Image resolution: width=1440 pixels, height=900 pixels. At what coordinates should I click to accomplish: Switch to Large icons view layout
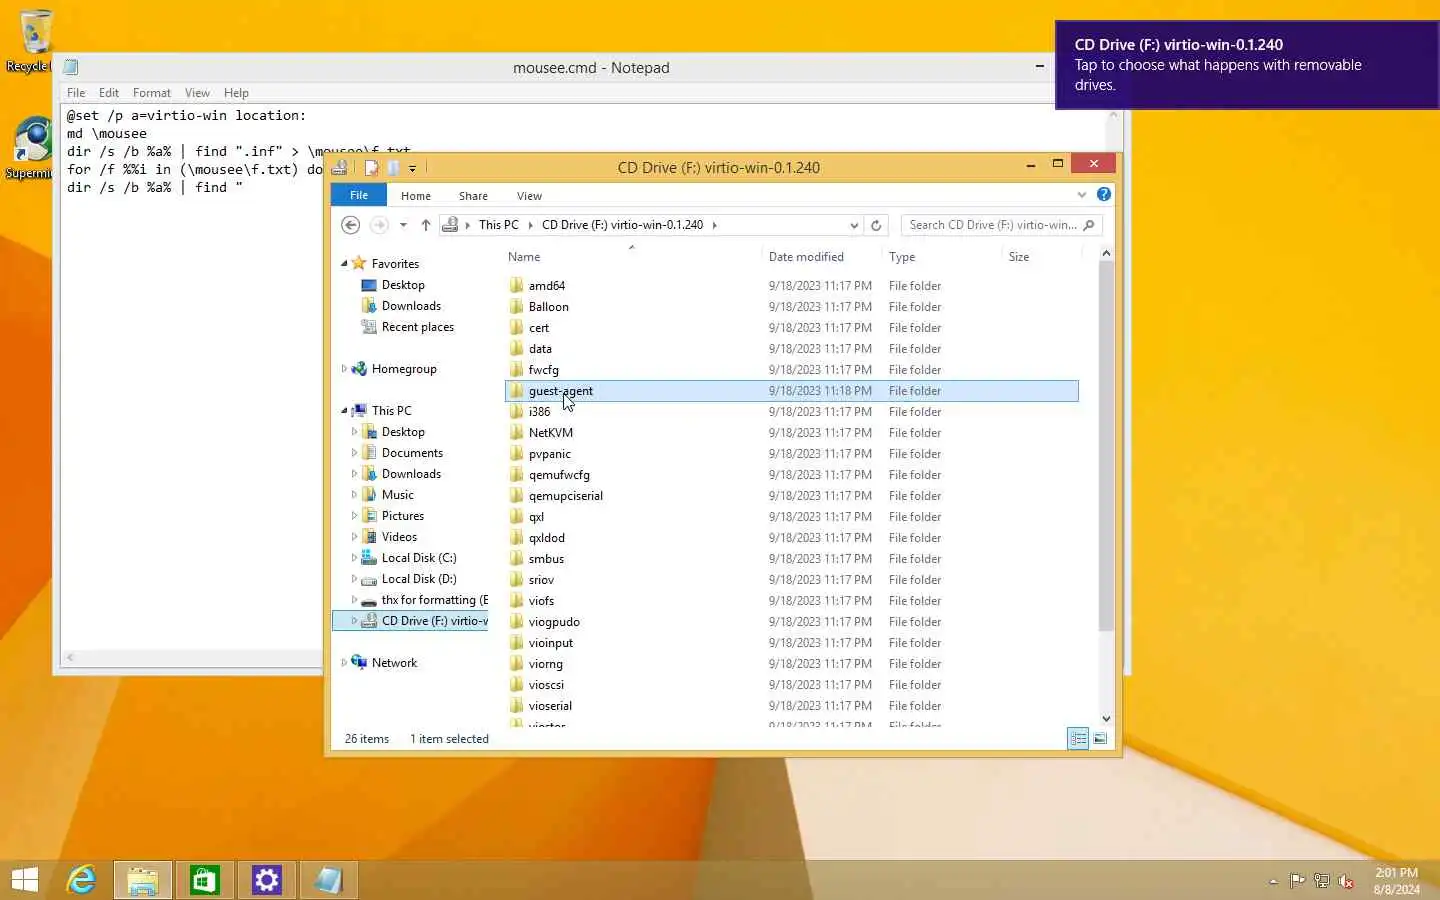point(1100,739)
